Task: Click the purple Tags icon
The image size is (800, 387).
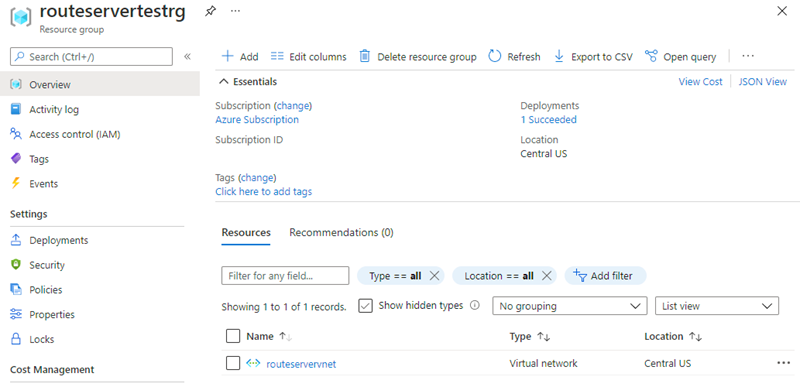Action: [16, 159]
